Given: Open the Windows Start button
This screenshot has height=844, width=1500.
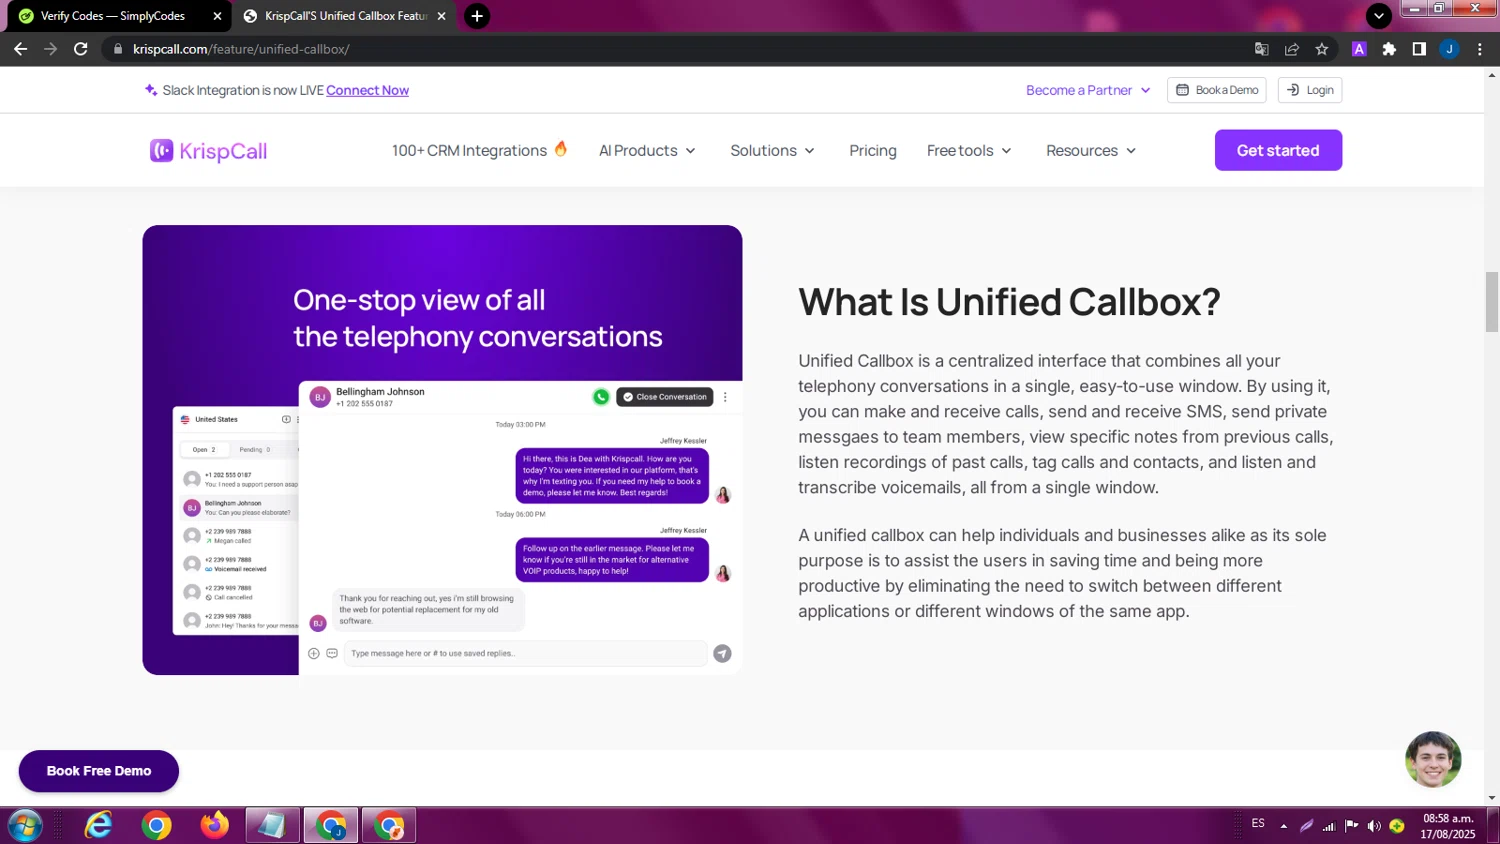Looking at the screenshot, I should 24,826.
